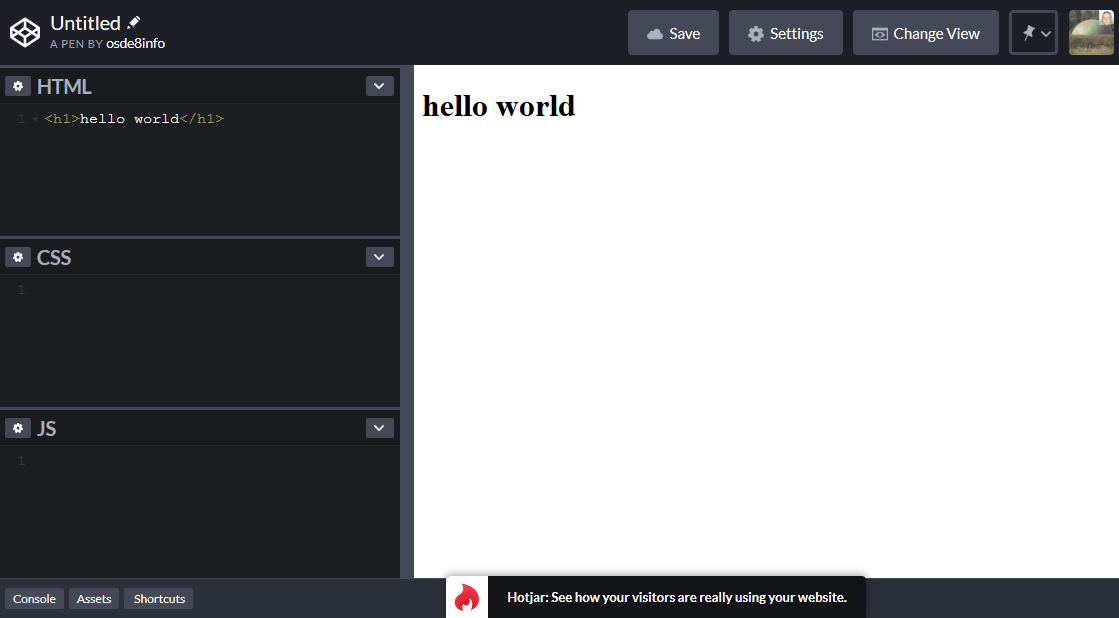
Task: Click the pencil icon to edit pen title
Action: [x=134, y=23]
